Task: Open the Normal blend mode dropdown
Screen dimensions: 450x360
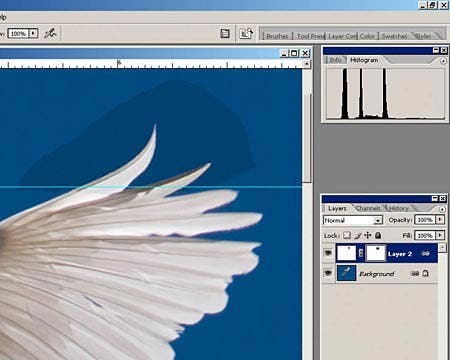Action: [x=353, y=220]
